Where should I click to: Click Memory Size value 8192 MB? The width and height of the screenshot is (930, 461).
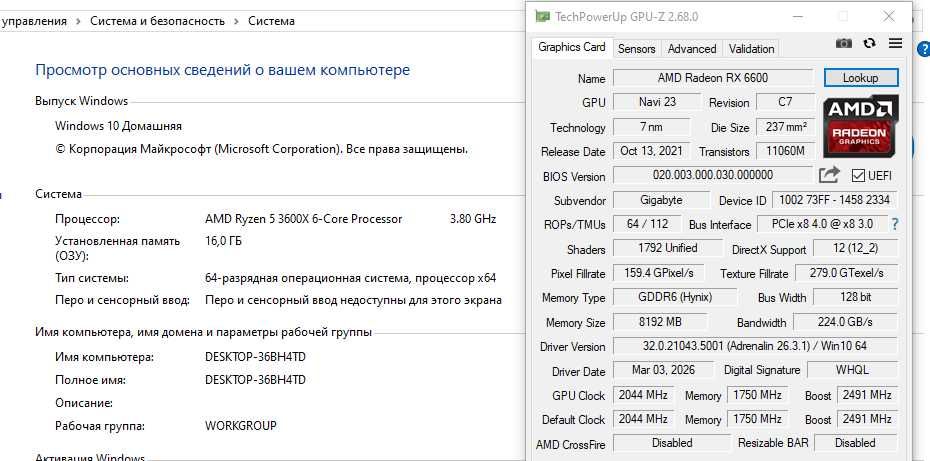660,322
